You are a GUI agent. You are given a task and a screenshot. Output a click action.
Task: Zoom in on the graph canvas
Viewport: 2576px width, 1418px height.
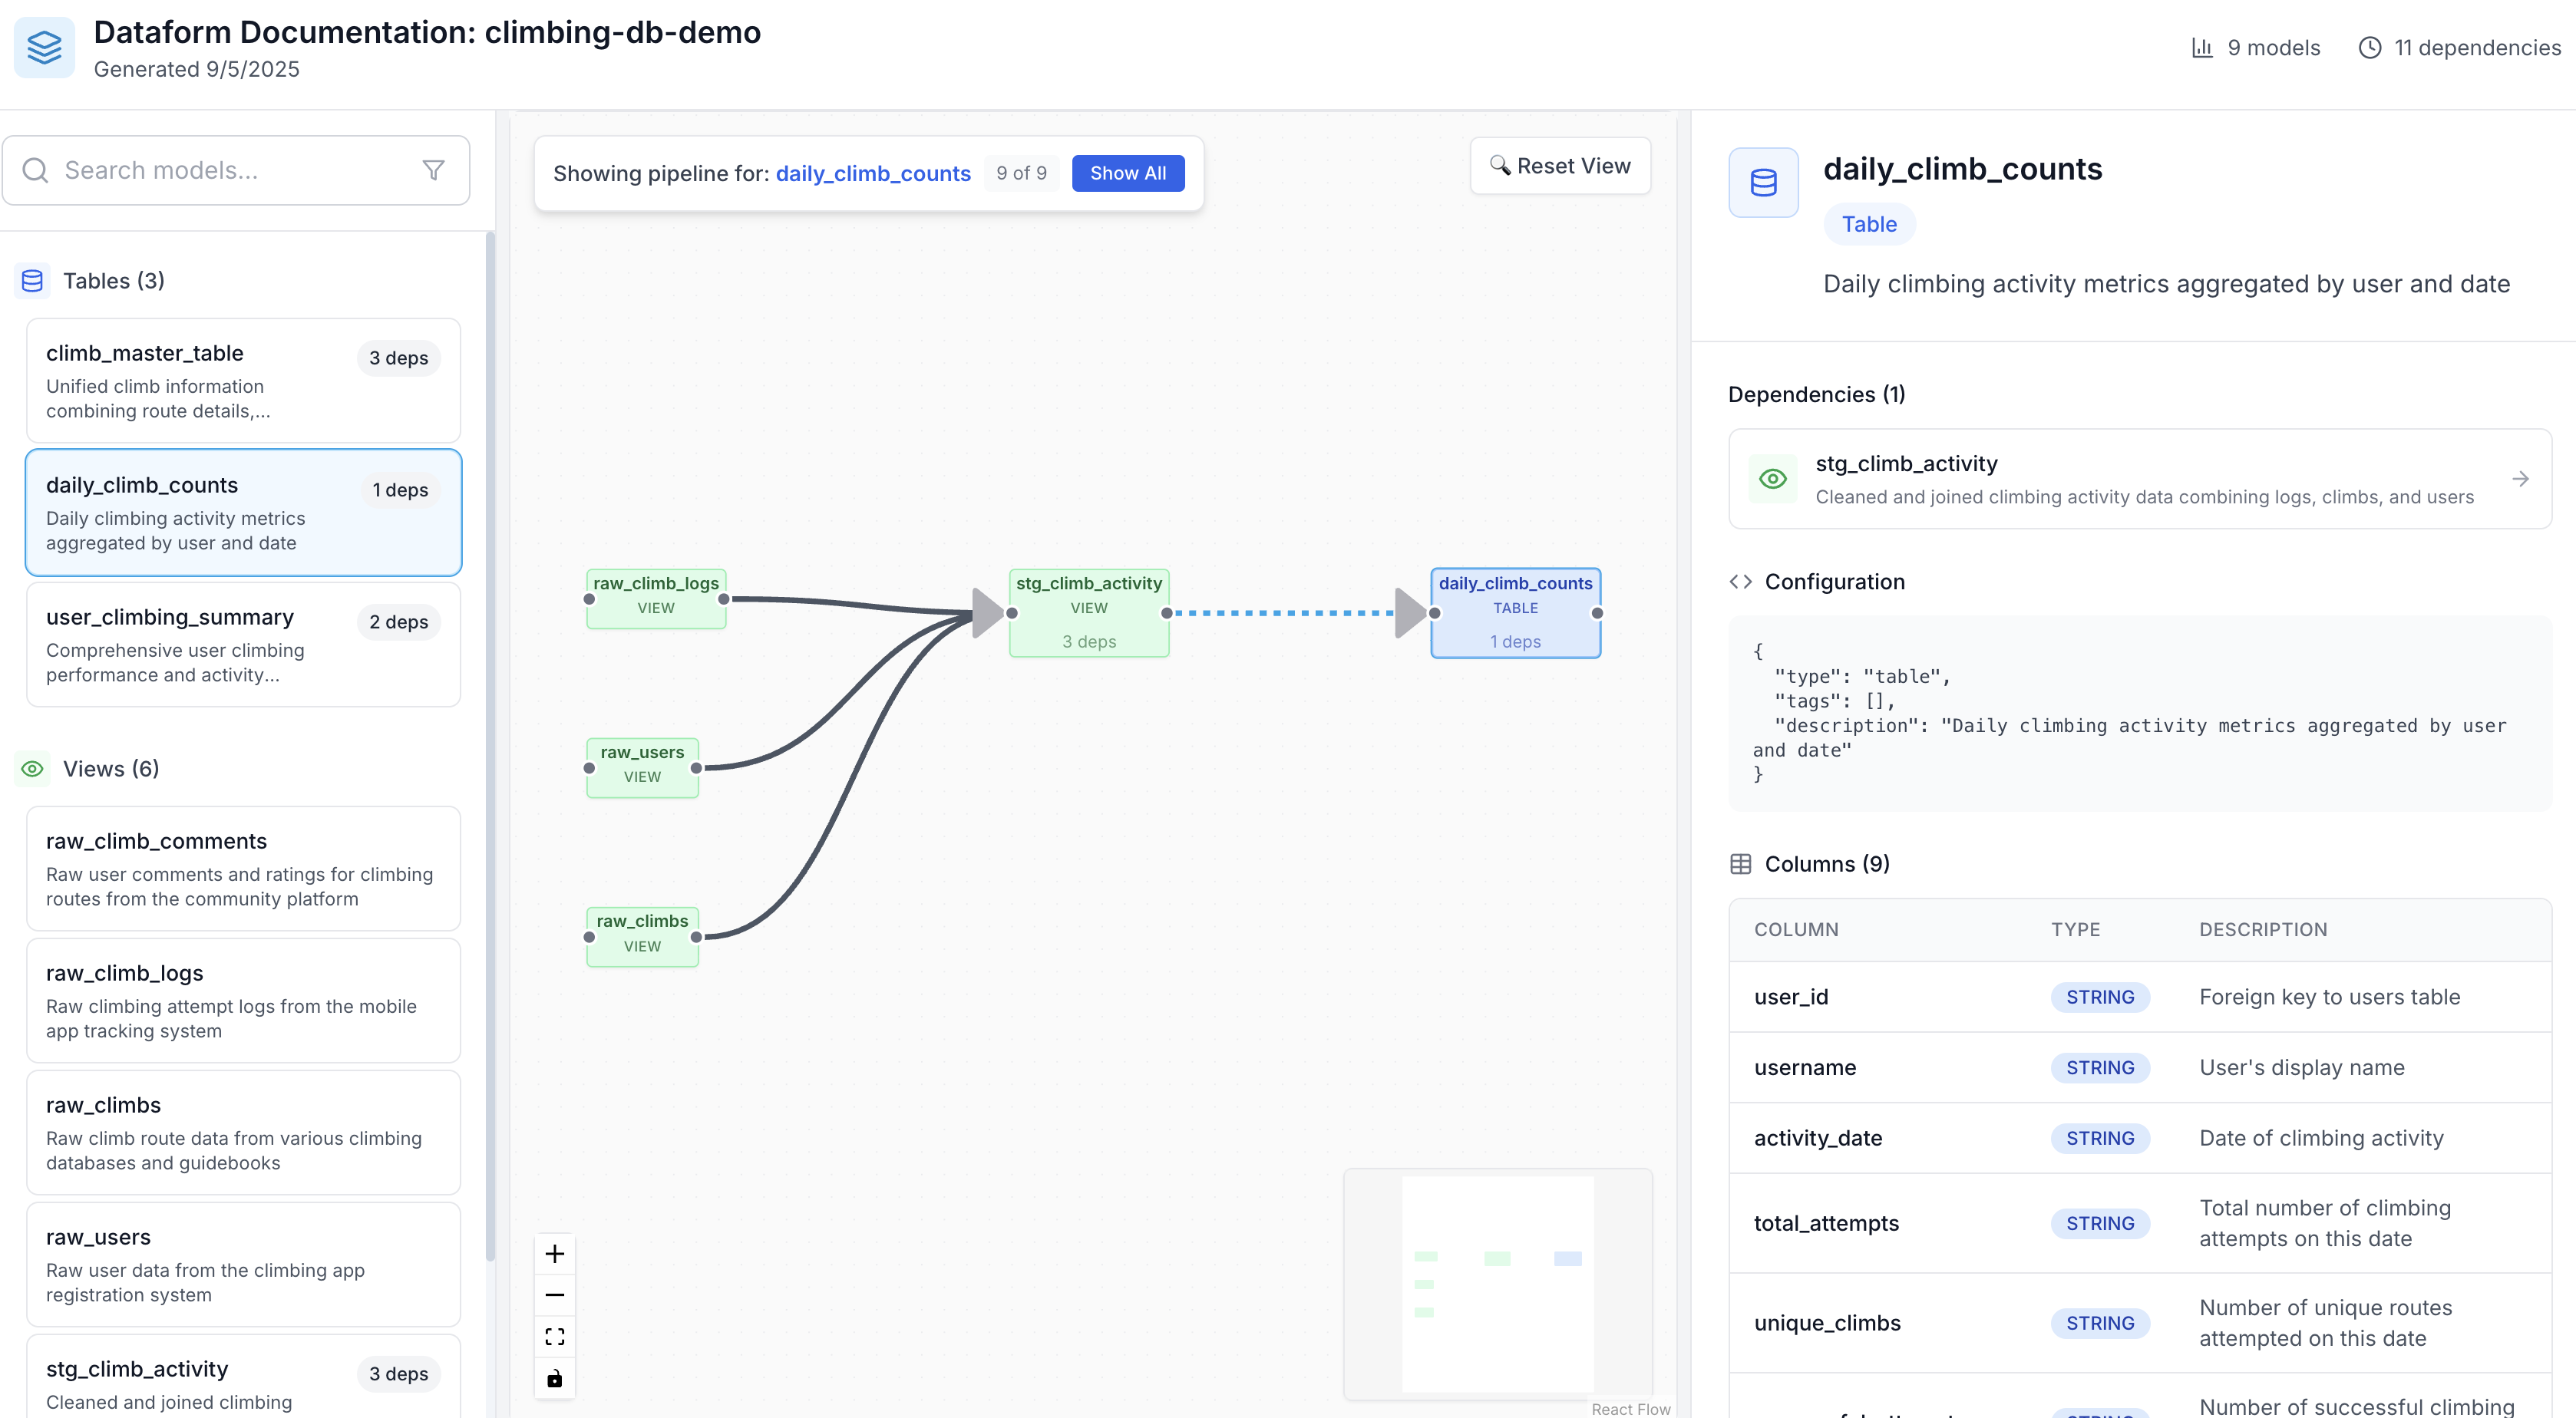[555, 1254]
